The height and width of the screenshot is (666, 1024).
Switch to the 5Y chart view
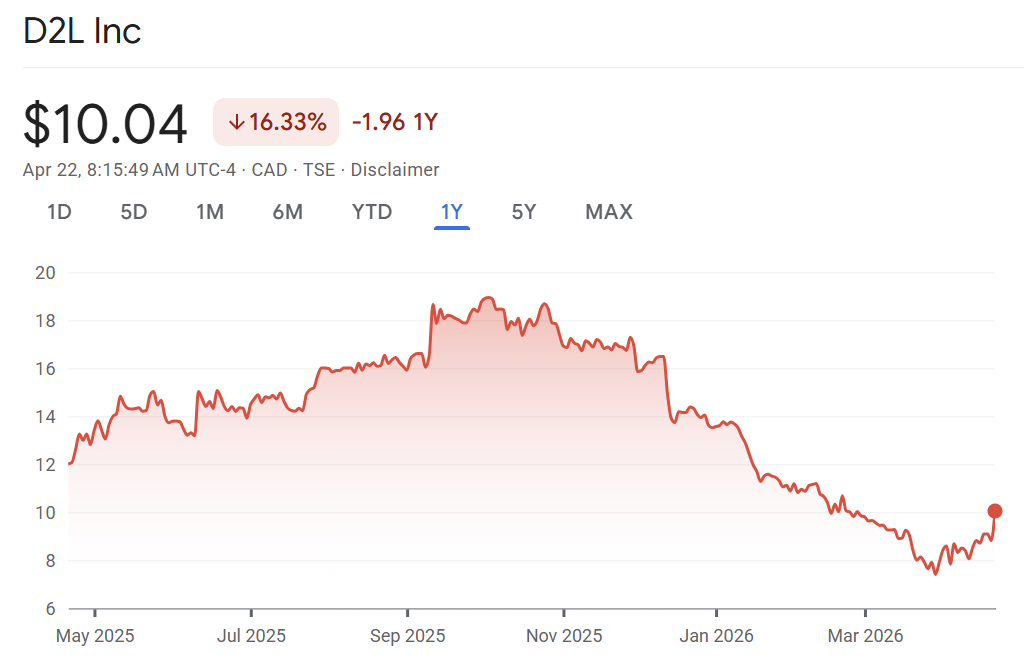[524, 212]
